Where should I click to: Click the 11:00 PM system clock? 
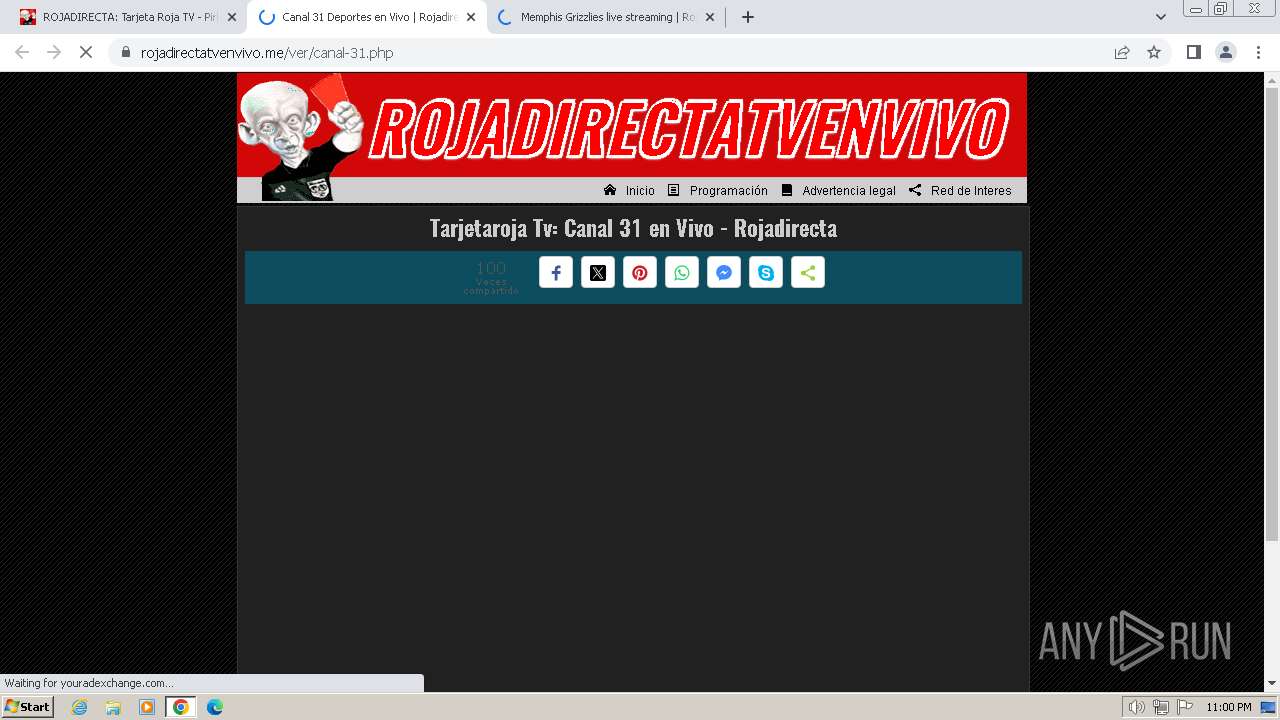[x=1229, y=707]
